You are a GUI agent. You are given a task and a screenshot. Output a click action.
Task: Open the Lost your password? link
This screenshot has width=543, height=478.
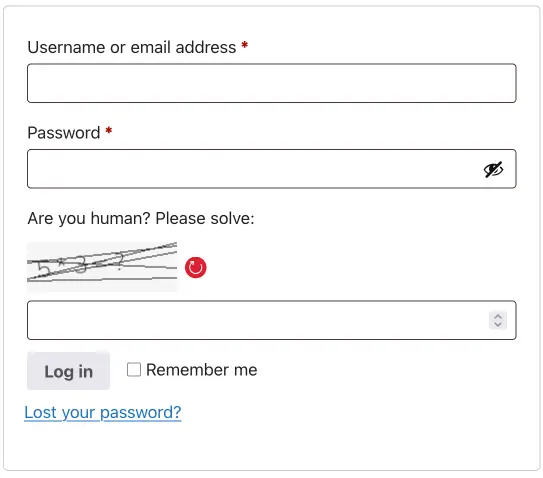(103, 413)
